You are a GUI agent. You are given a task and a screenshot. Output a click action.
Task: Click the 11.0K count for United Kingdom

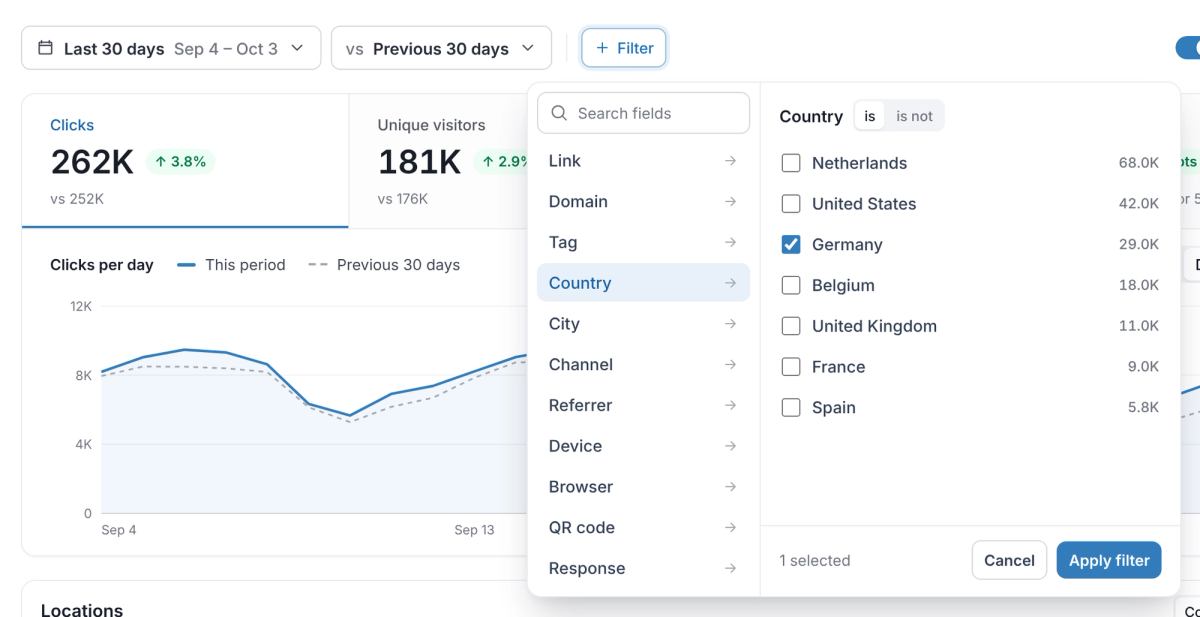1139,326
